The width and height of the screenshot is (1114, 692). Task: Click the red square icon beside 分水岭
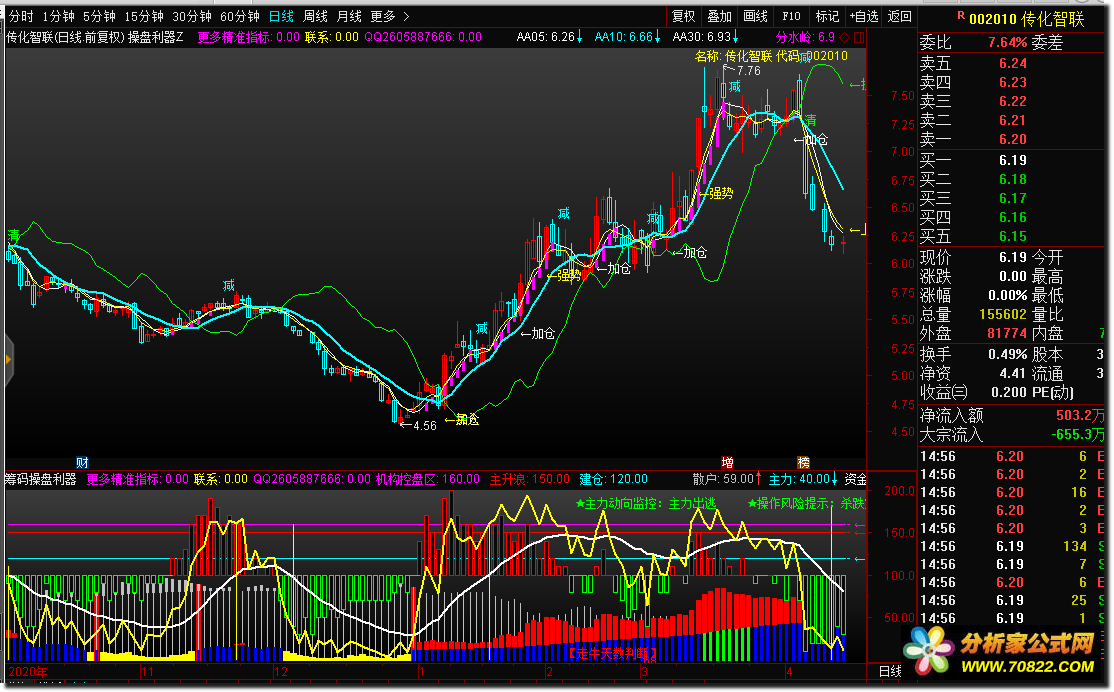[858, 37]
